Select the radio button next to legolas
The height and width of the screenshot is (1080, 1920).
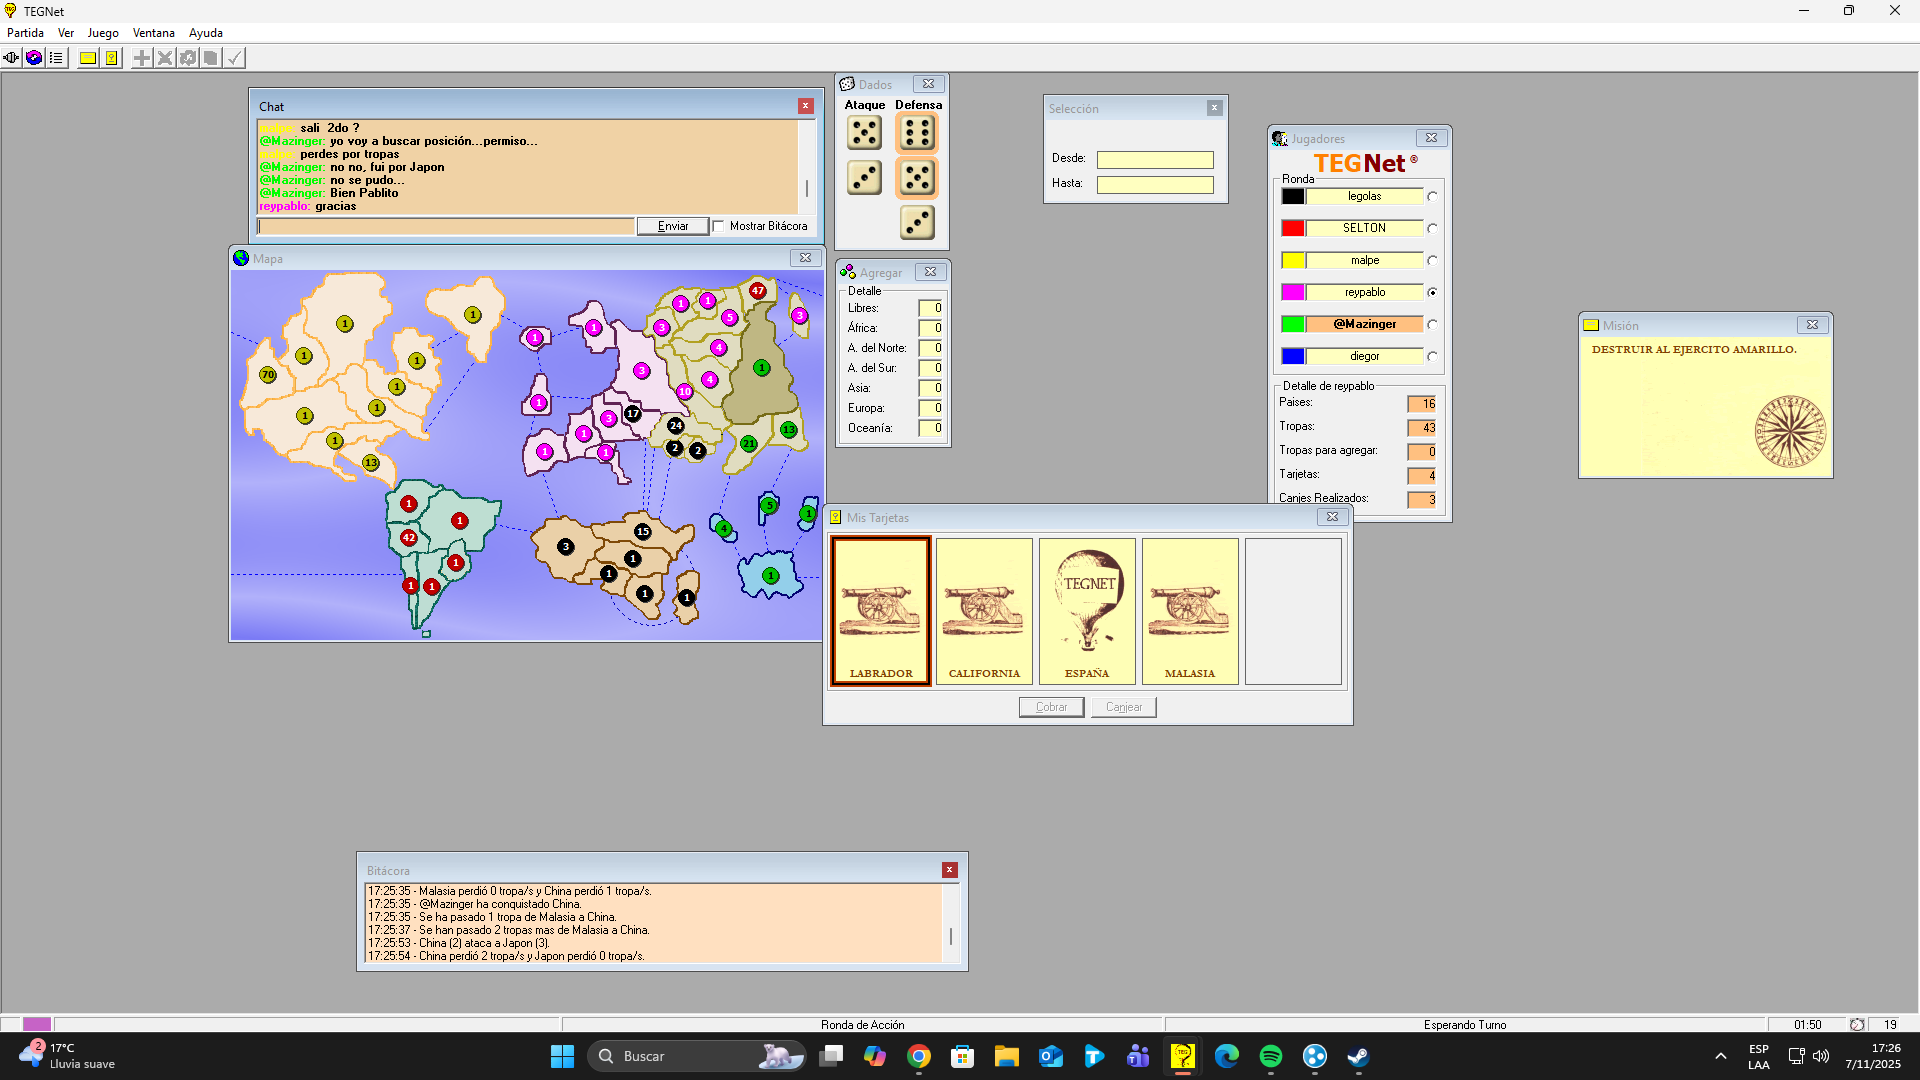1432,197
